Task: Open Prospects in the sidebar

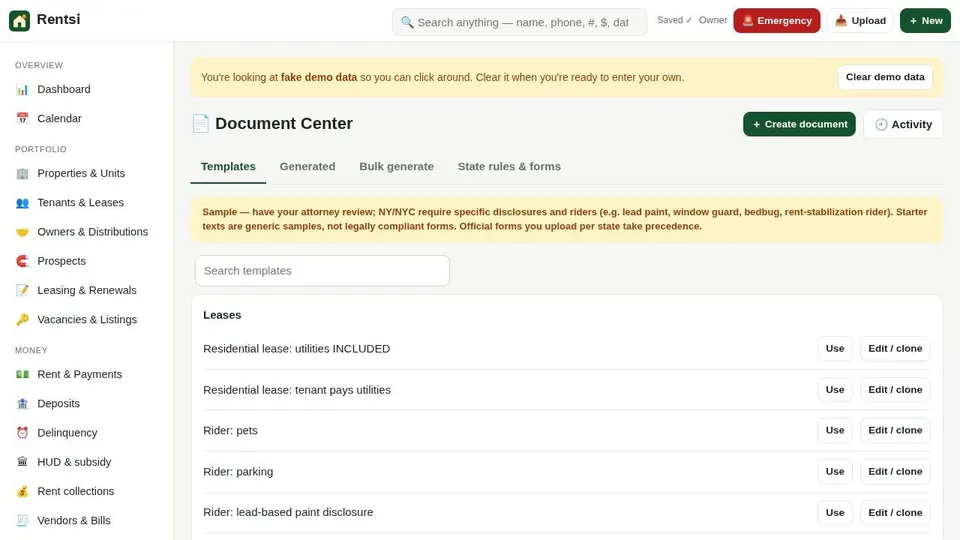Action: 86,261
